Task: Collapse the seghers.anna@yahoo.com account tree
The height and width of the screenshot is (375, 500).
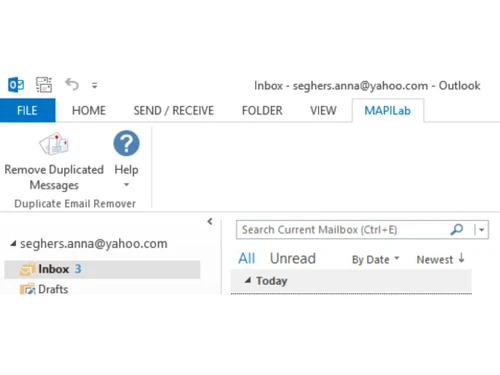Action: pyautogui.click(x=13, y=244)
